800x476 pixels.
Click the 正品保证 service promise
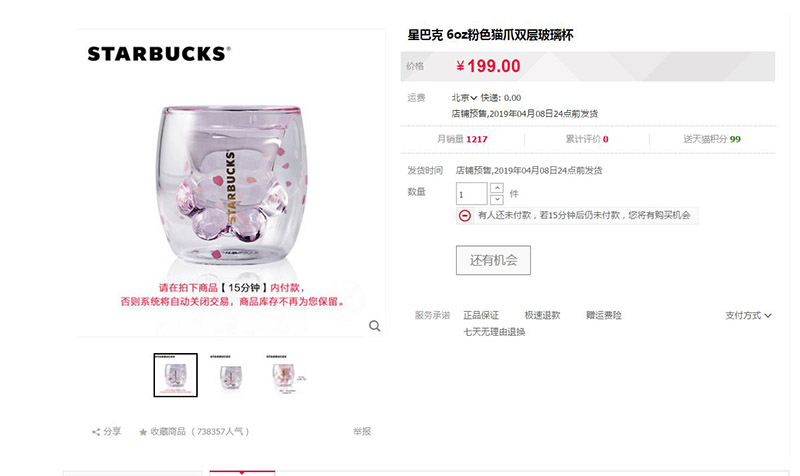point(481,315)
